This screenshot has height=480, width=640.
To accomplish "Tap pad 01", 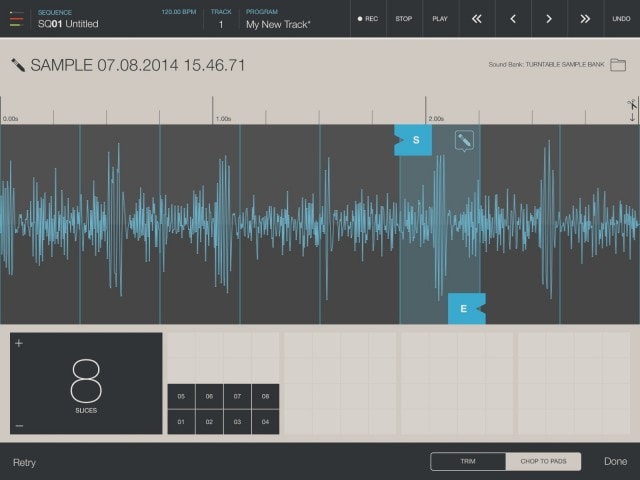I will [181, 422].
